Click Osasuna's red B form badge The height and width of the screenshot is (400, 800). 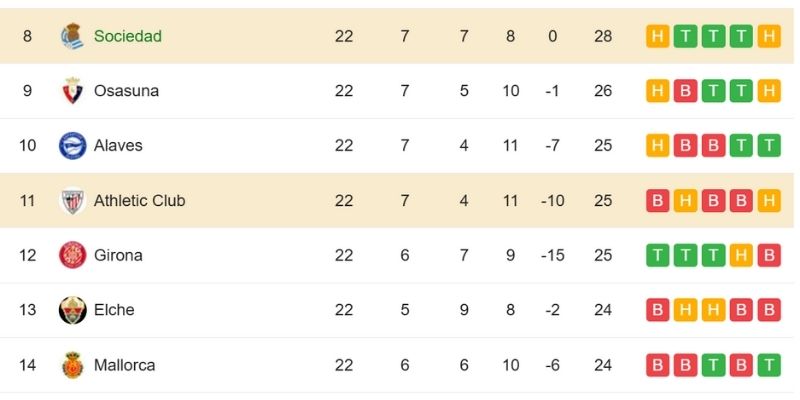click(685, 91)
